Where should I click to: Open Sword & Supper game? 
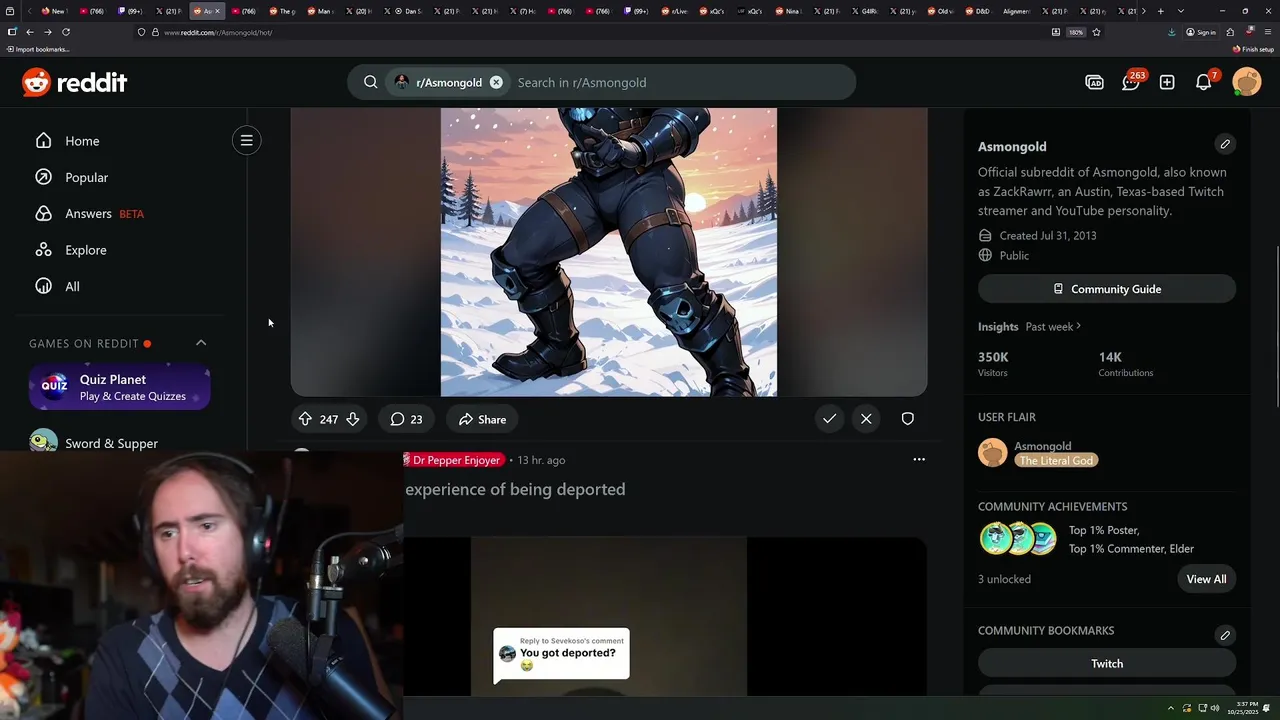click(111, 443)
